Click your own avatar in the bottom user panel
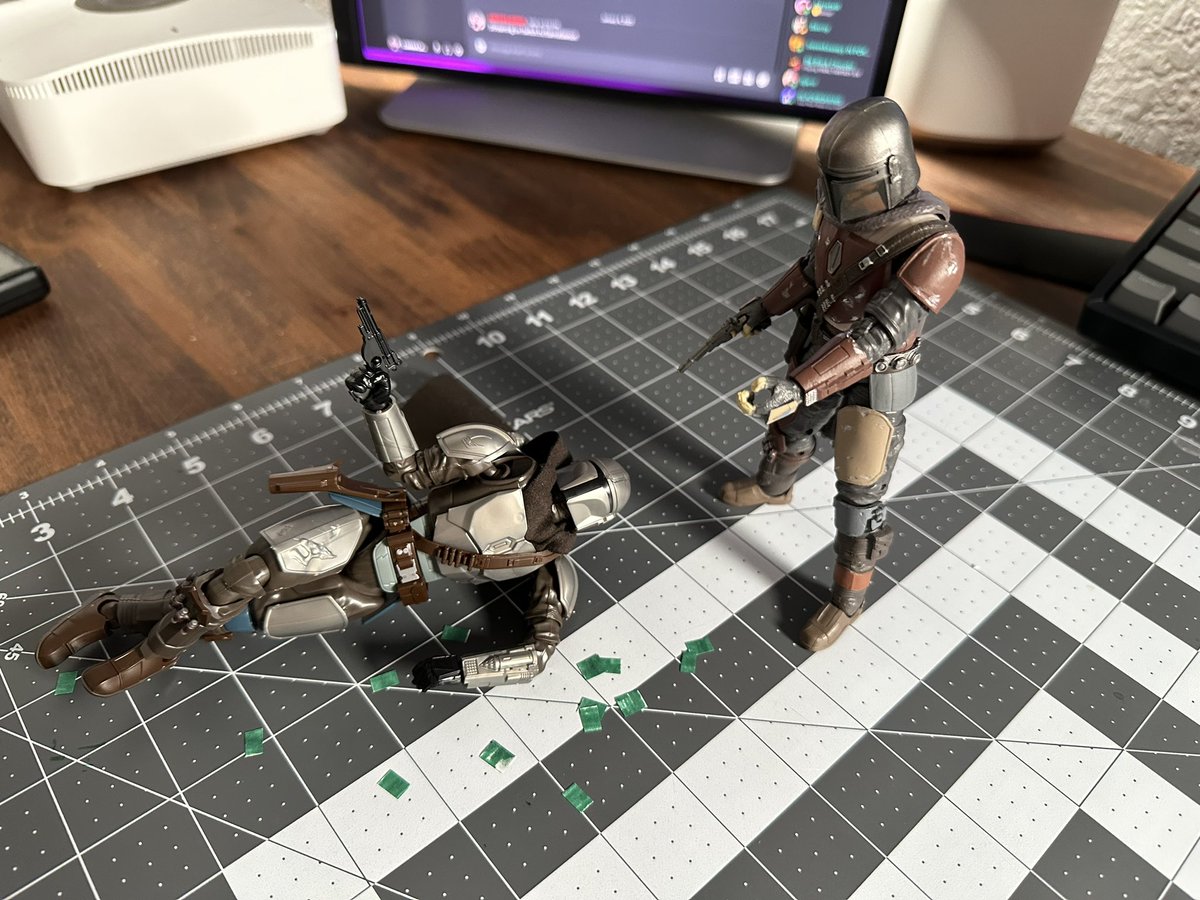Viewport: 1200px width, 900px height. point(394,43)
